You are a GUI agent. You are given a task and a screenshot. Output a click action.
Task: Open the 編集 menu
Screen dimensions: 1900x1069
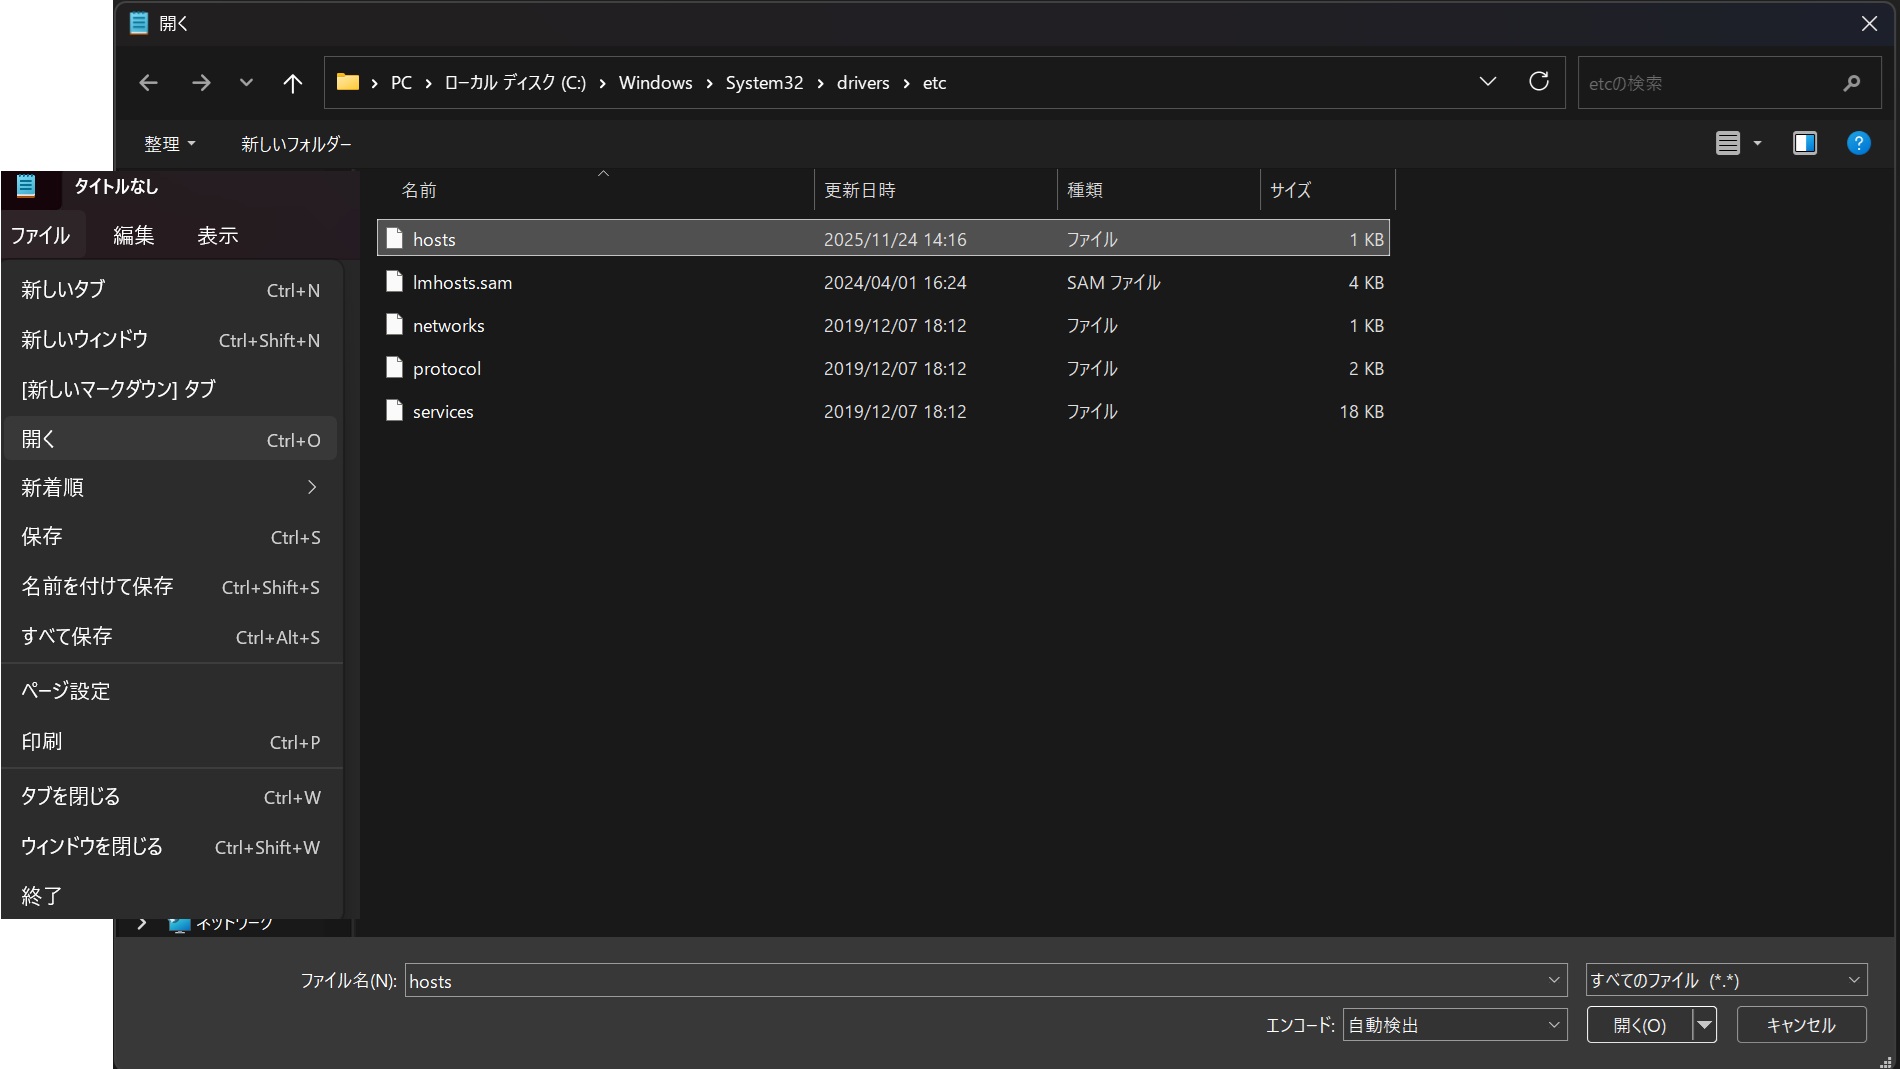pos(133,236)
